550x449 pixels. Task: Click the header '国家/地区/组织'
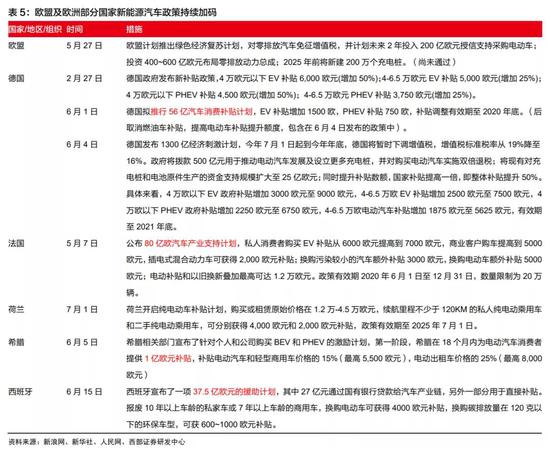[35, 29]
